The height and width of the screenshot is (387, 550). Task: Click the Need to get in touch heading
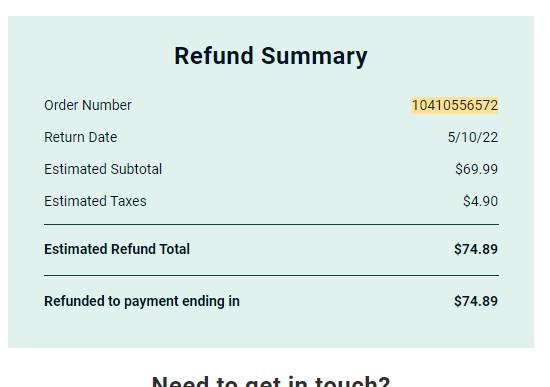271,381
